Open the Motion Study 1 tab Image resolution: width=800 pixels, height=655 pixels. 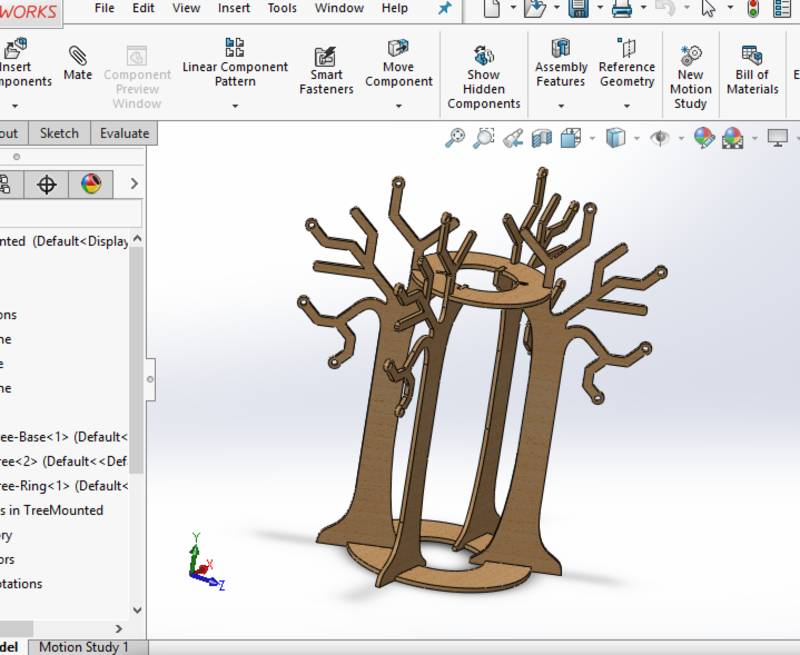click(83, 647)
